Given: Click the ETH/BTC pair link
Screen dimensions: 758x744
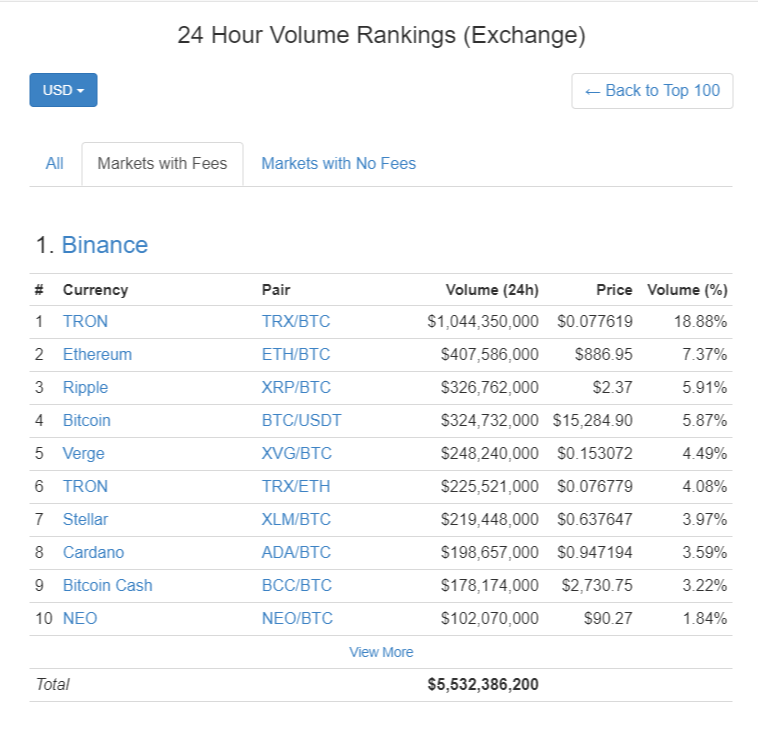Looking at the screenshot, I should (296, 354).
